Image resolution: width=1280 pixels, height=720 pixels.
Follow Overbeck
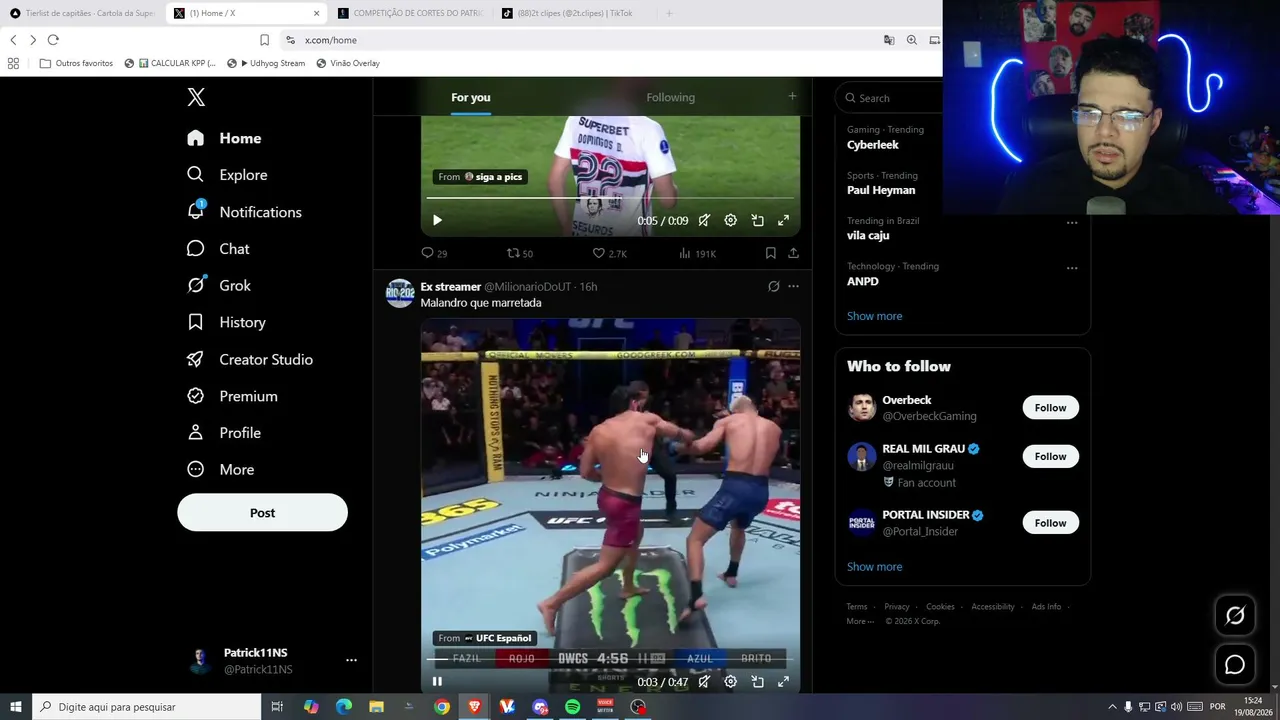click(1050, 408)
